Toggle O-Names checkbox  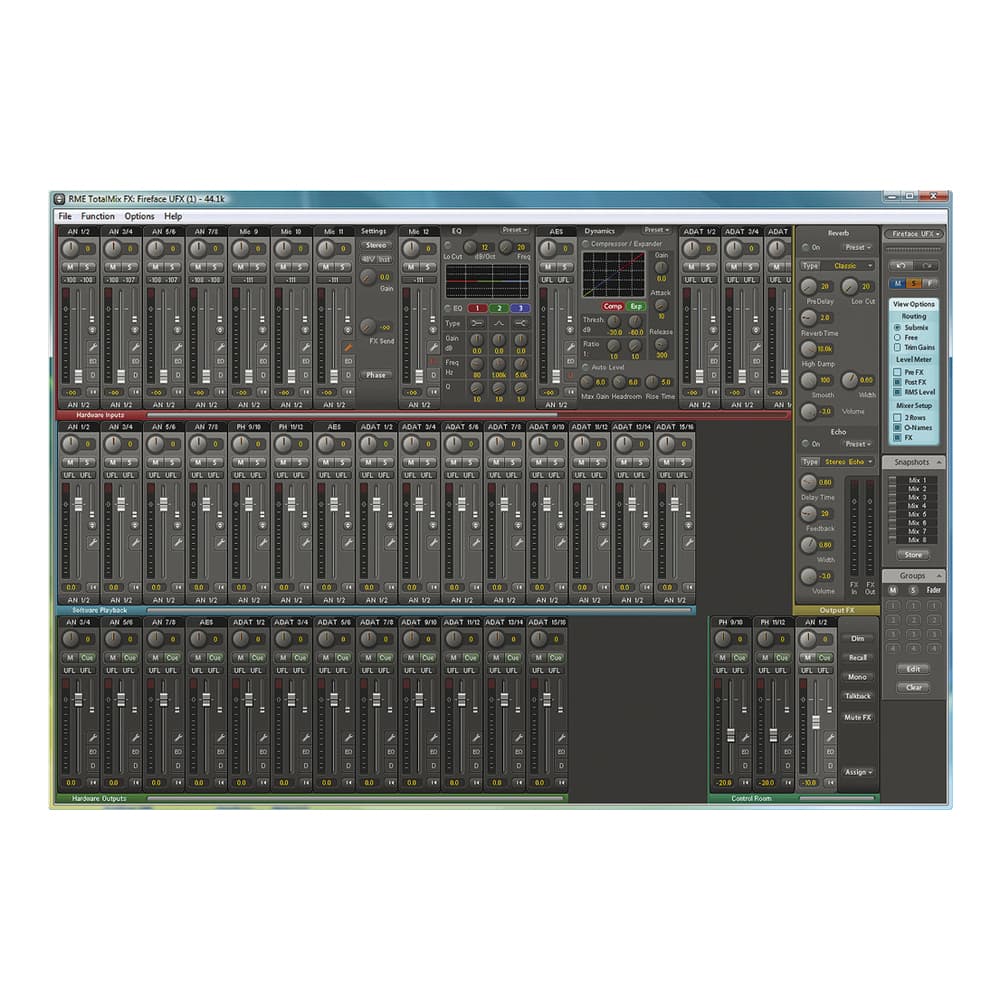tap(897, 427)
